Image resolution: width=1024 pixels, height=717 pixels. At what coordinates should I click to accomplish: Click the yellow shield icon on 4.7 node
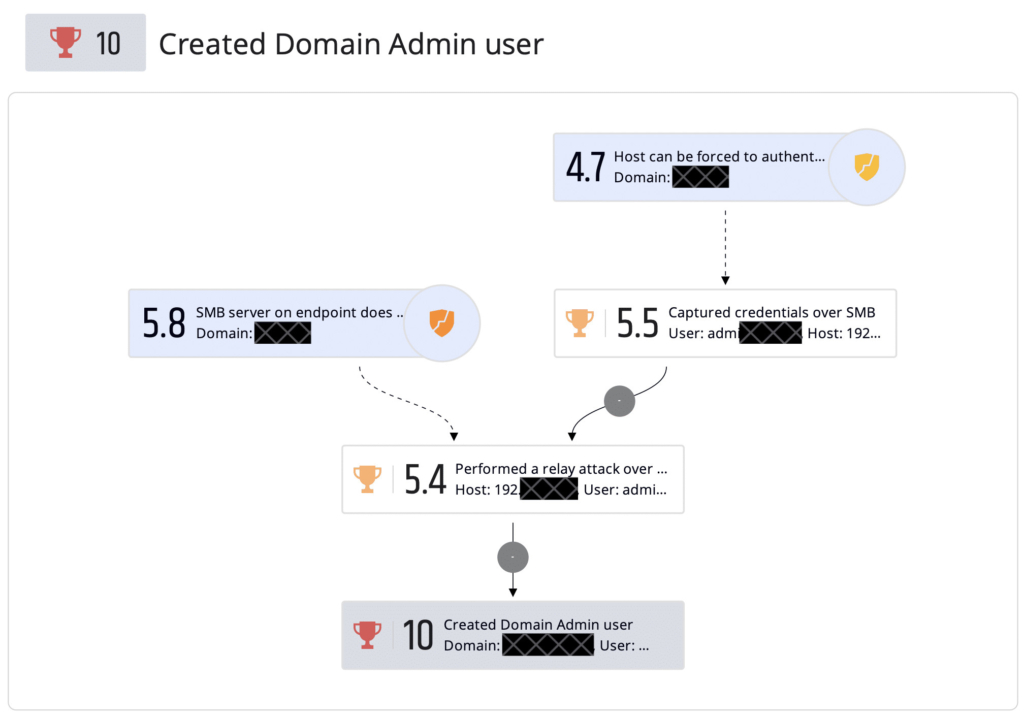pos(866,166)
